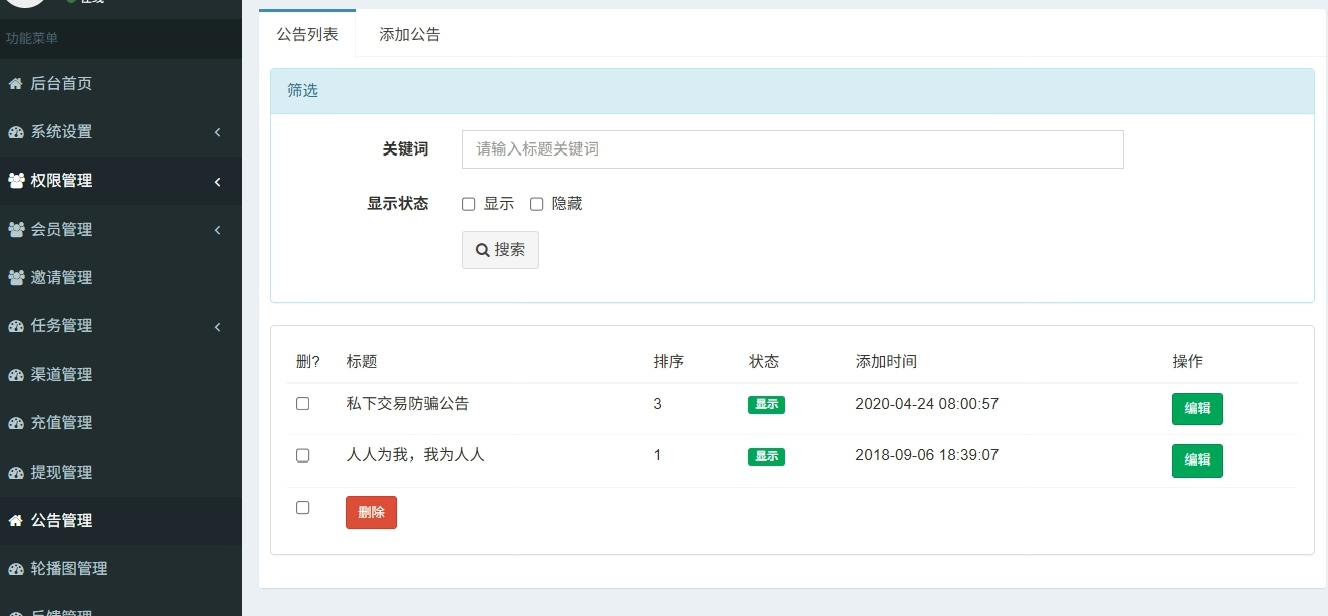
Task: Click the home icon beside 后台首页
Action: tap(15, 84)
